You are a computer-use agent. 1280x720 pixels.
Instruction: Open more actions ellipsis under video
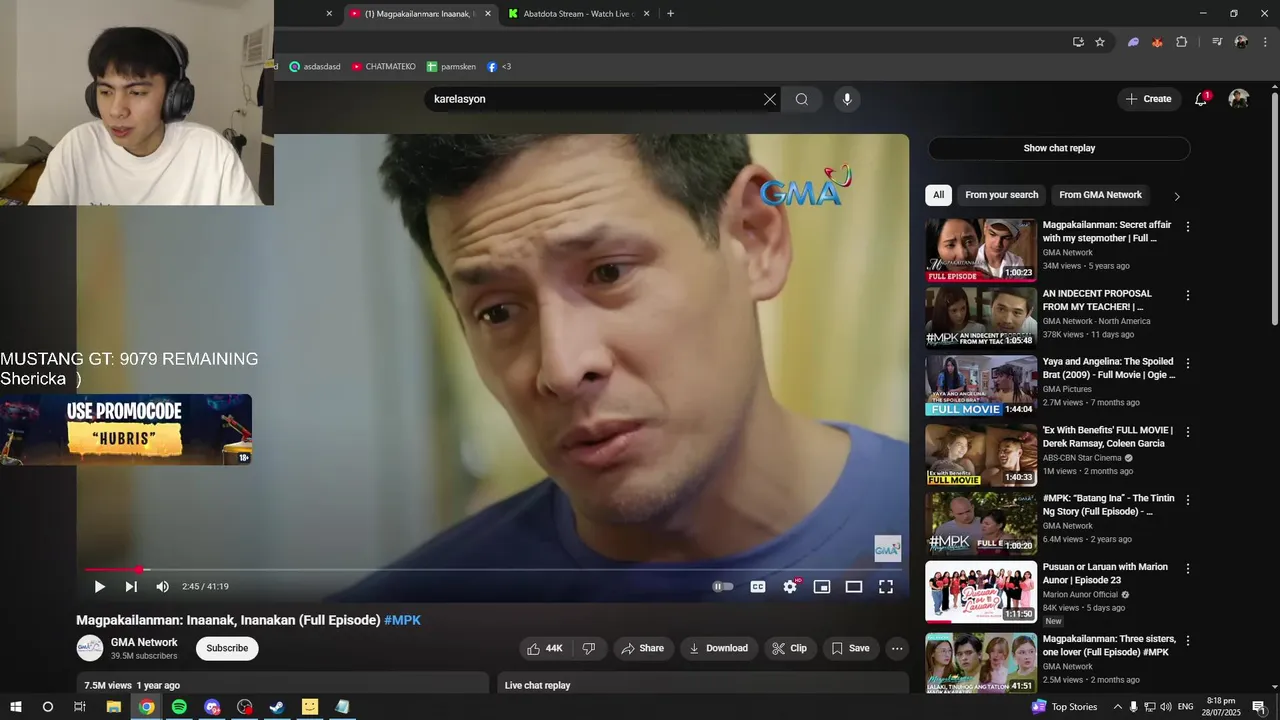[897, 648]
